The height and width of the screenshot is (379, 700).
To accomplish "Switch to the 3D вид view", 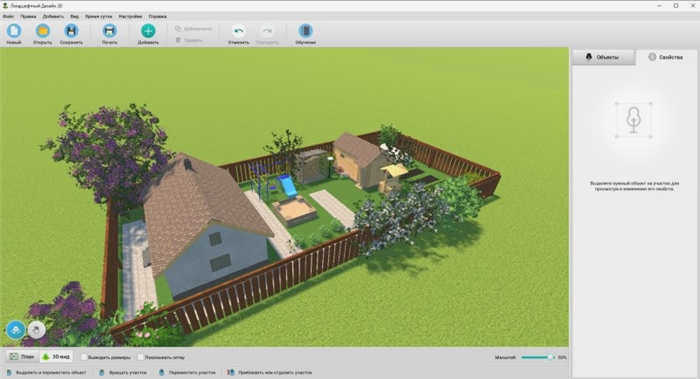I will (x=56, y=357).
